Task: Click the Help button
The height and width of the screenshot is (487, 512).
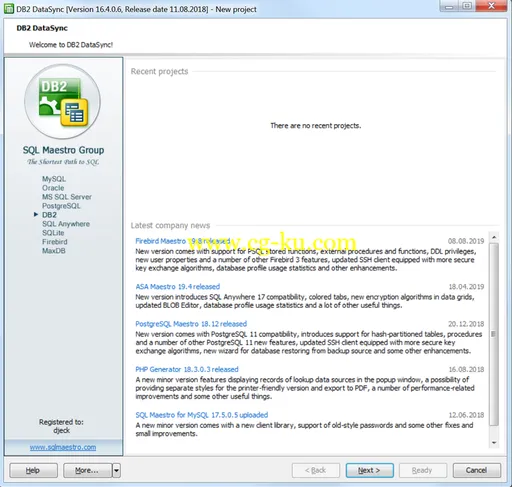Action: [33, 470]
